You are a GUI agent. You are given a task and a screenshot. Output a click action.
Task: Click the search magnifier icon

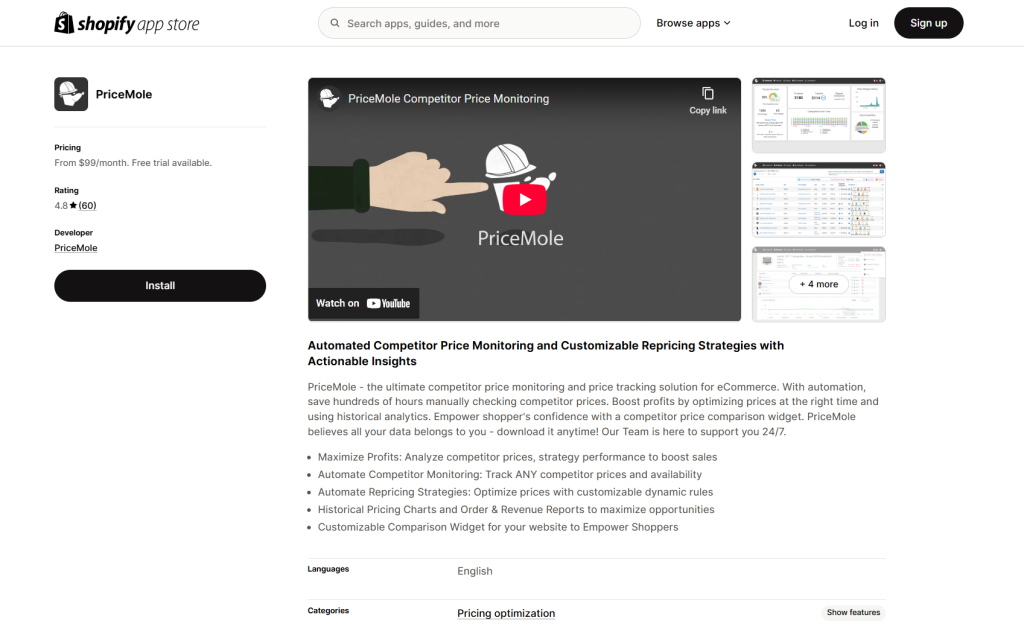pos(335,23)
